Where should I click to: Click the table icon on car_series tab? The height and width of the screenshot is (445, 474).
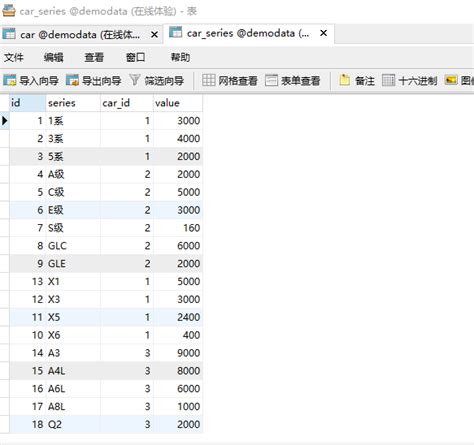pyautogui.click(x=175, y=33)
